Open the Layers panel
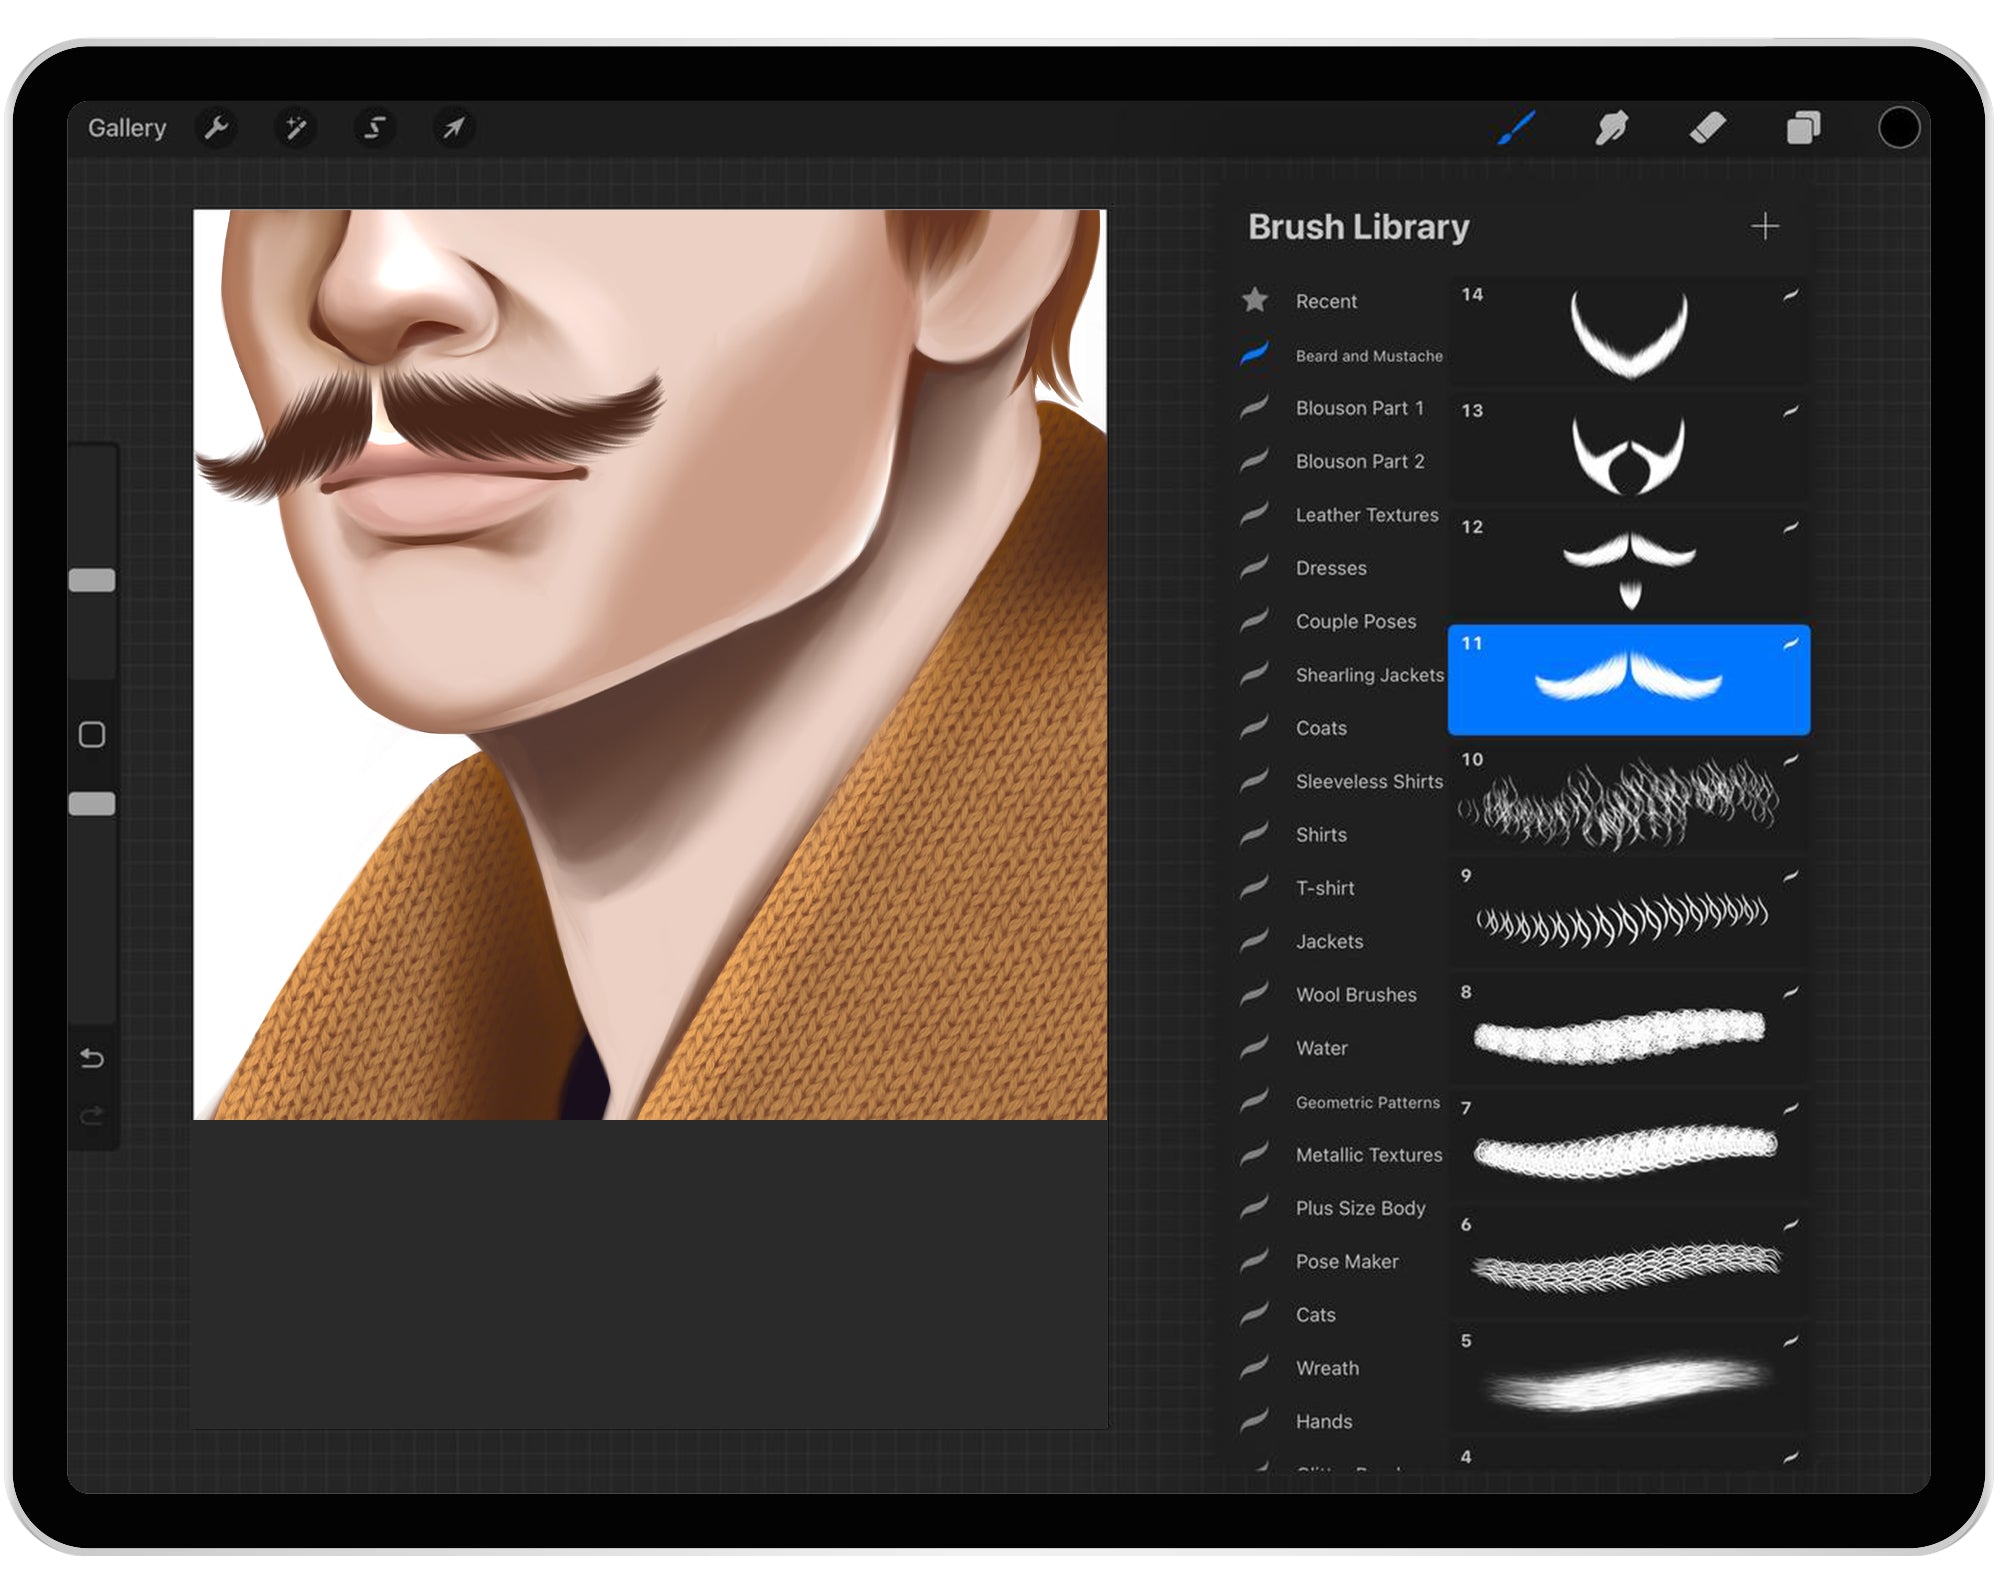This screenshot has height=1589, width=2000. [x=1805, y=127]
